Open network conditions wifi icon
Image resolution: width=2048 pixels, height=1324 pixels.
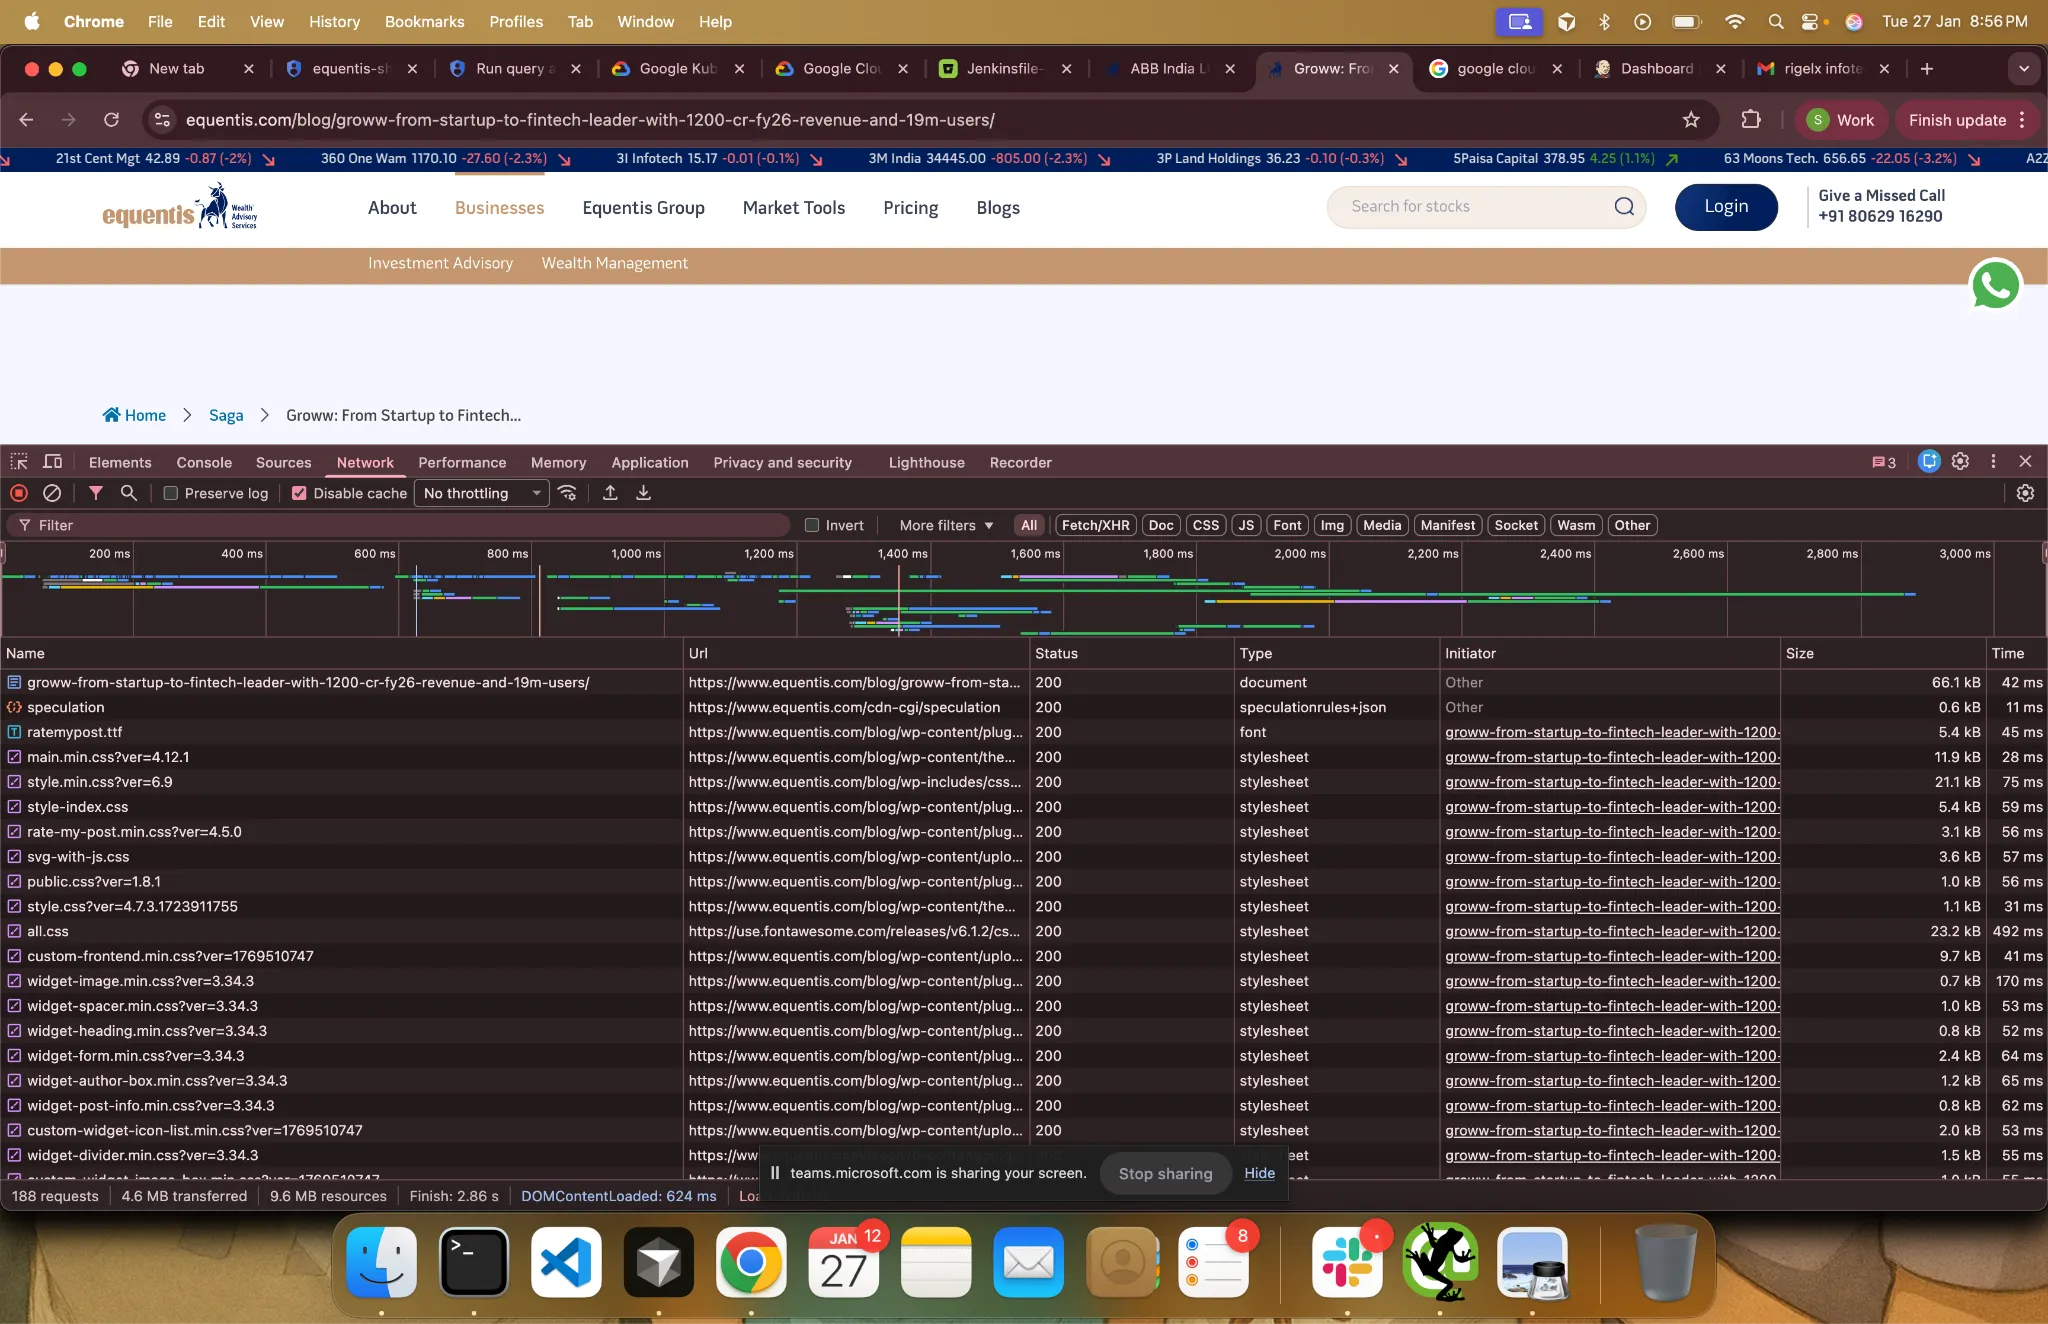pyautogui.click(x=568, y=493)
